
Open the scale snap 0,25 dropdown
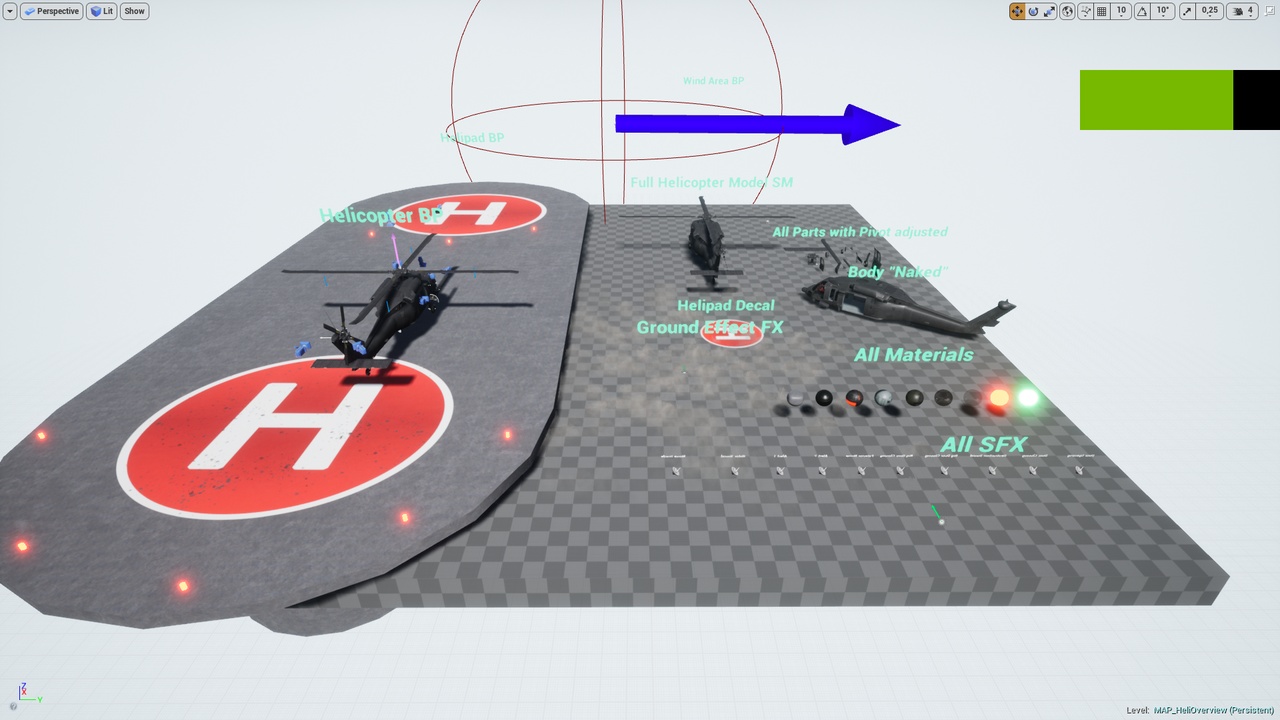click(x=1209, y=11)
